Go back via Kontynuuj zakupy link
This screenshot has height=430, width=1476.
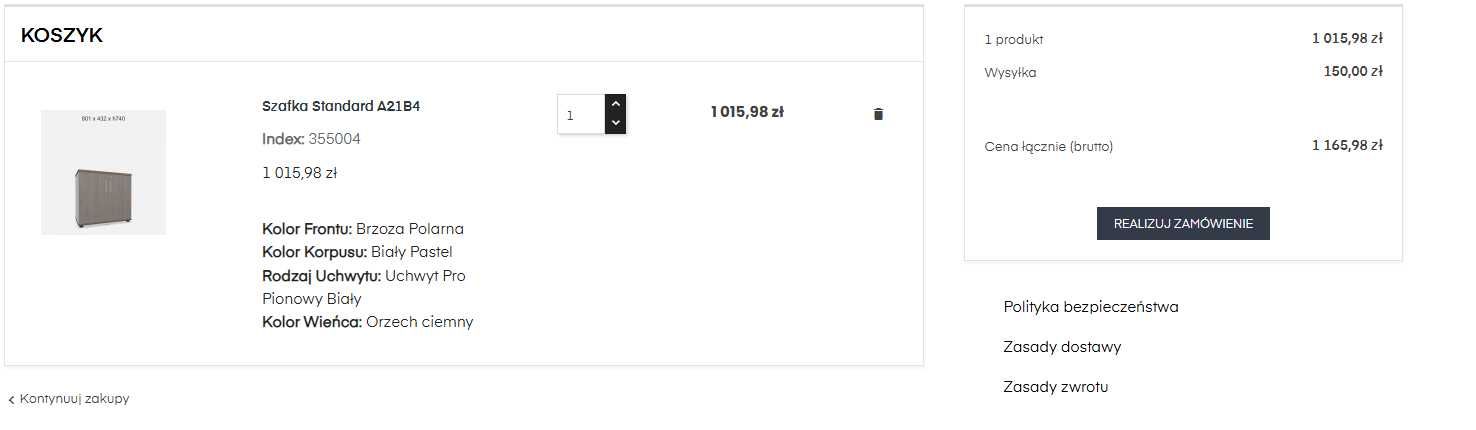(x=74, y=399)
